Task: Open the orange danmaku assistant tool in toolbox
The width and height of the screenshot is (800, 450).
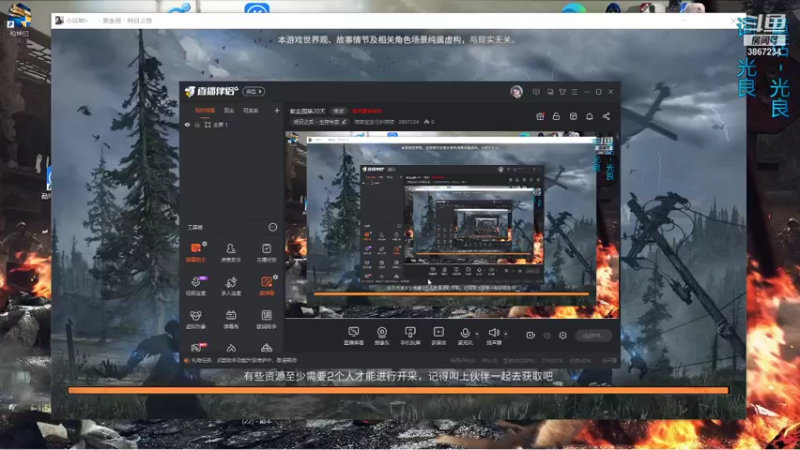Action: tap(196, 252)
